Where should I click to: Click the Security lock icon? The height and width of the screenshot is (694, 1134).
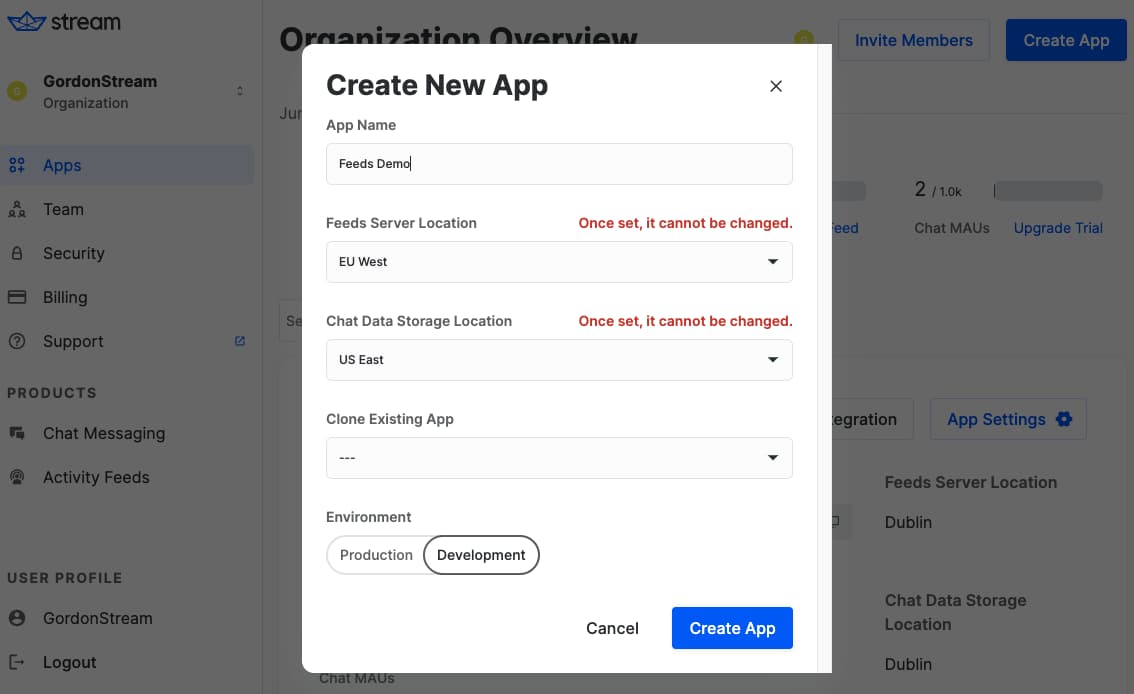pyautogui.click(x=17, y=254)
